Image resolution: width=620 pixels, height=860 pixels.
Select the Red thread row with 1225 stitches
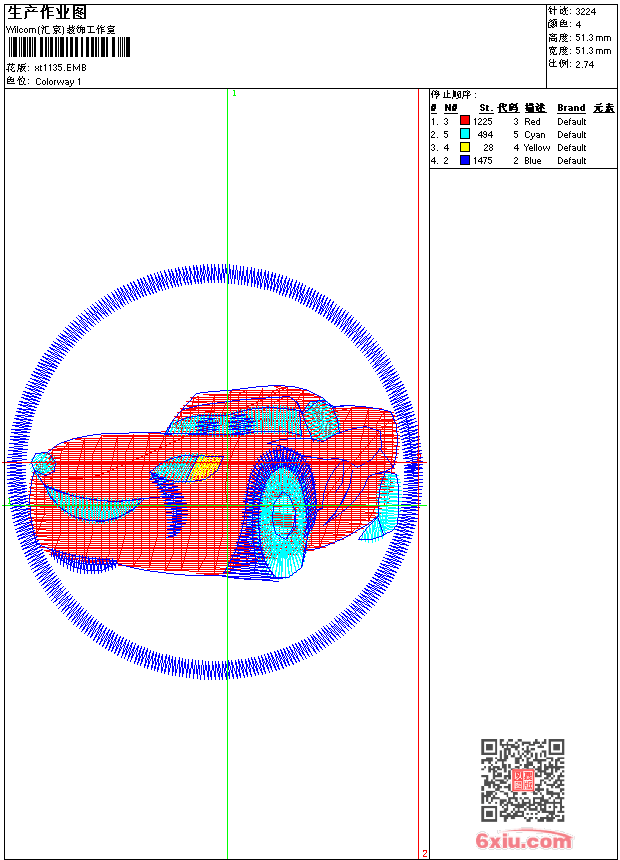523,121
